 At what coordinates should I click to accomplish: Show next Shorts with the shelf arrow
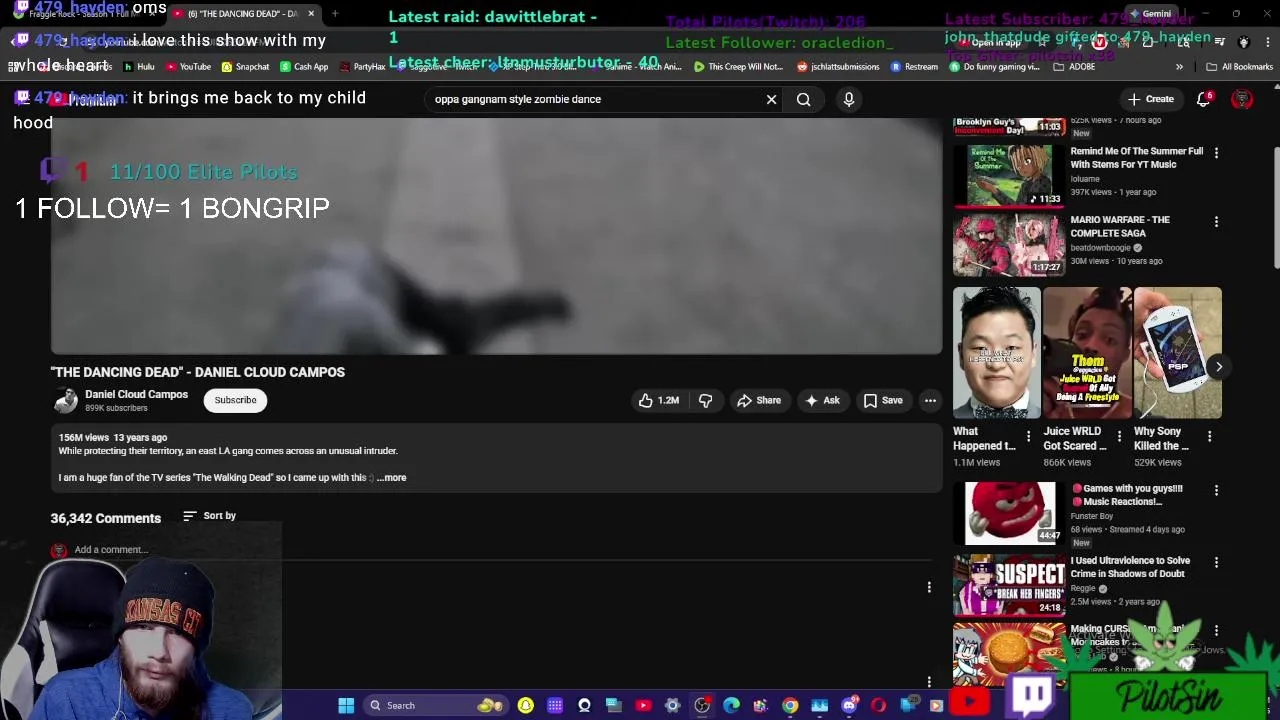[1218, 366]
